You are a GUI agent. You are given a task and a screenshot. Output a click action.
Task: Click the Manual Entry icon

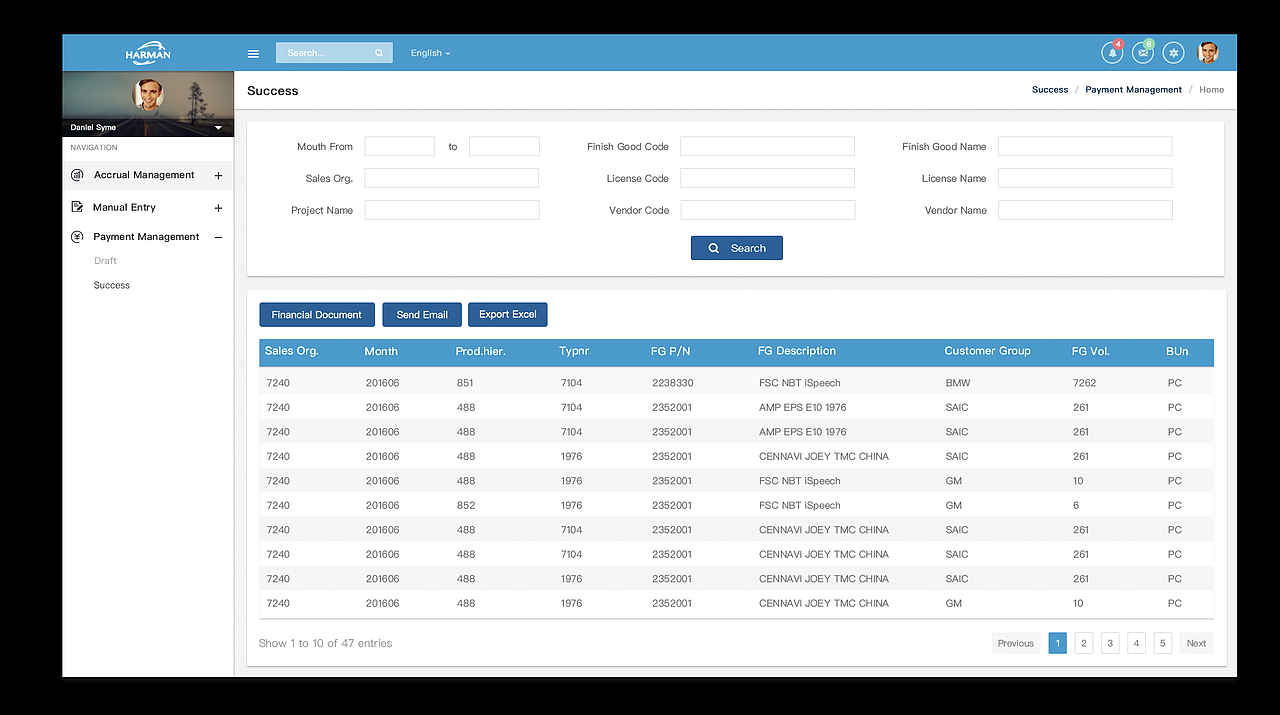point(77,207)
